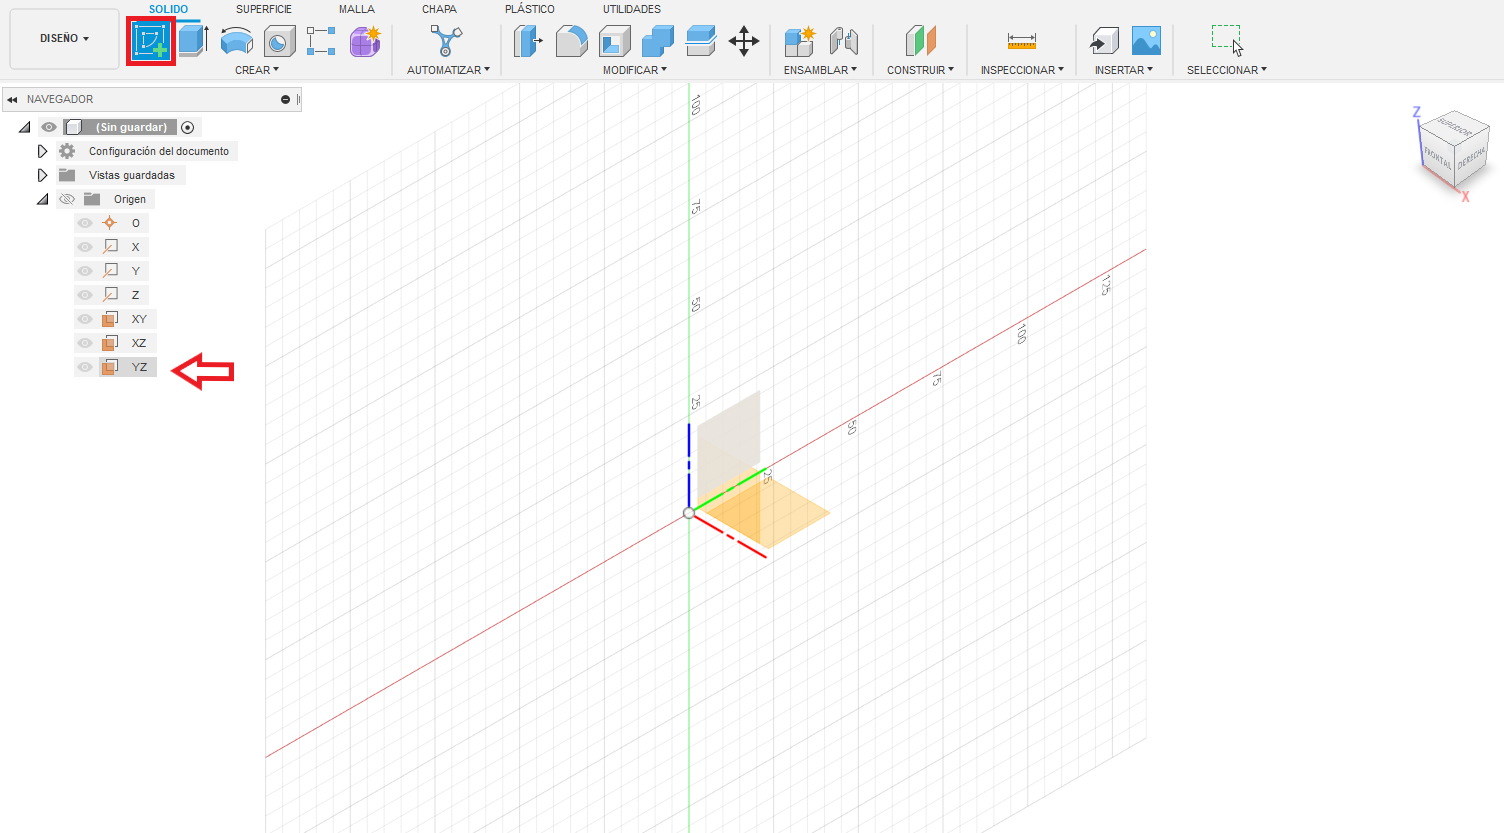Click the Create Sketch tool icon
This screenshot has height=833, width=1504.
coord(151,41)
